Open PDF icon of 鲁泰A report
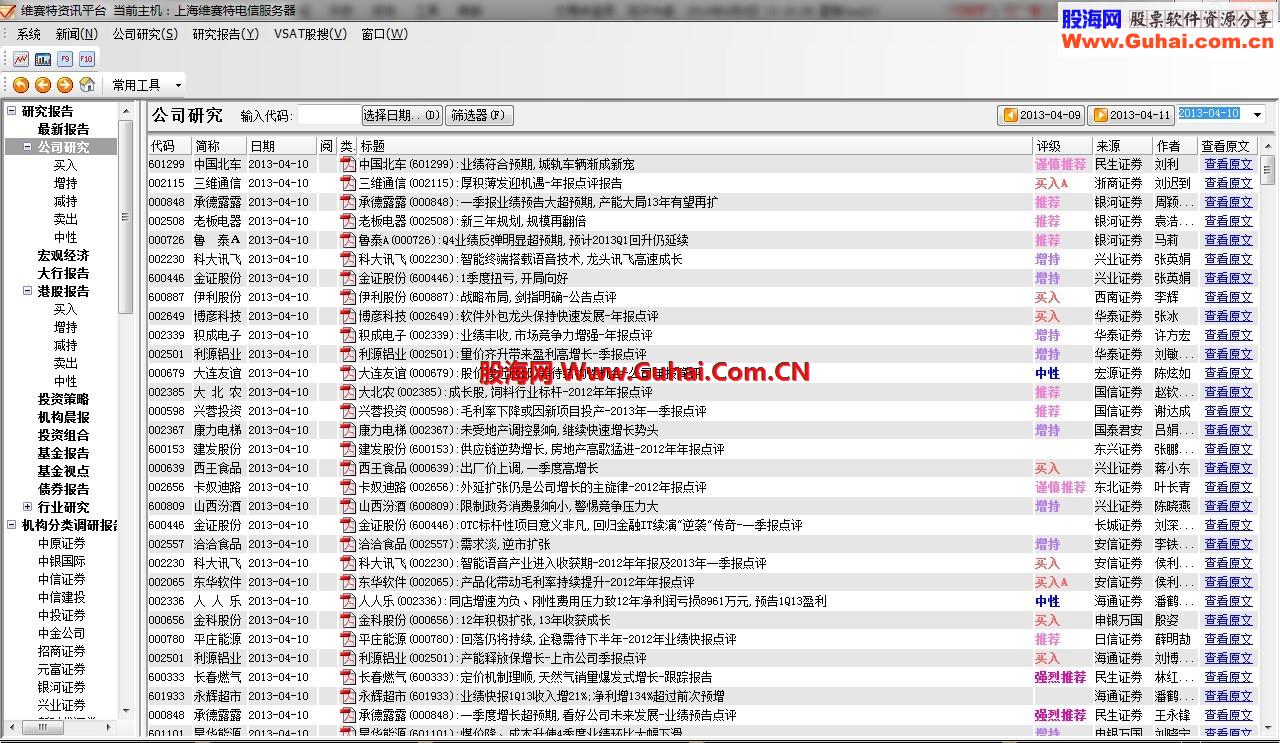This screenshot has height=743, width=1280. (348, 240)
